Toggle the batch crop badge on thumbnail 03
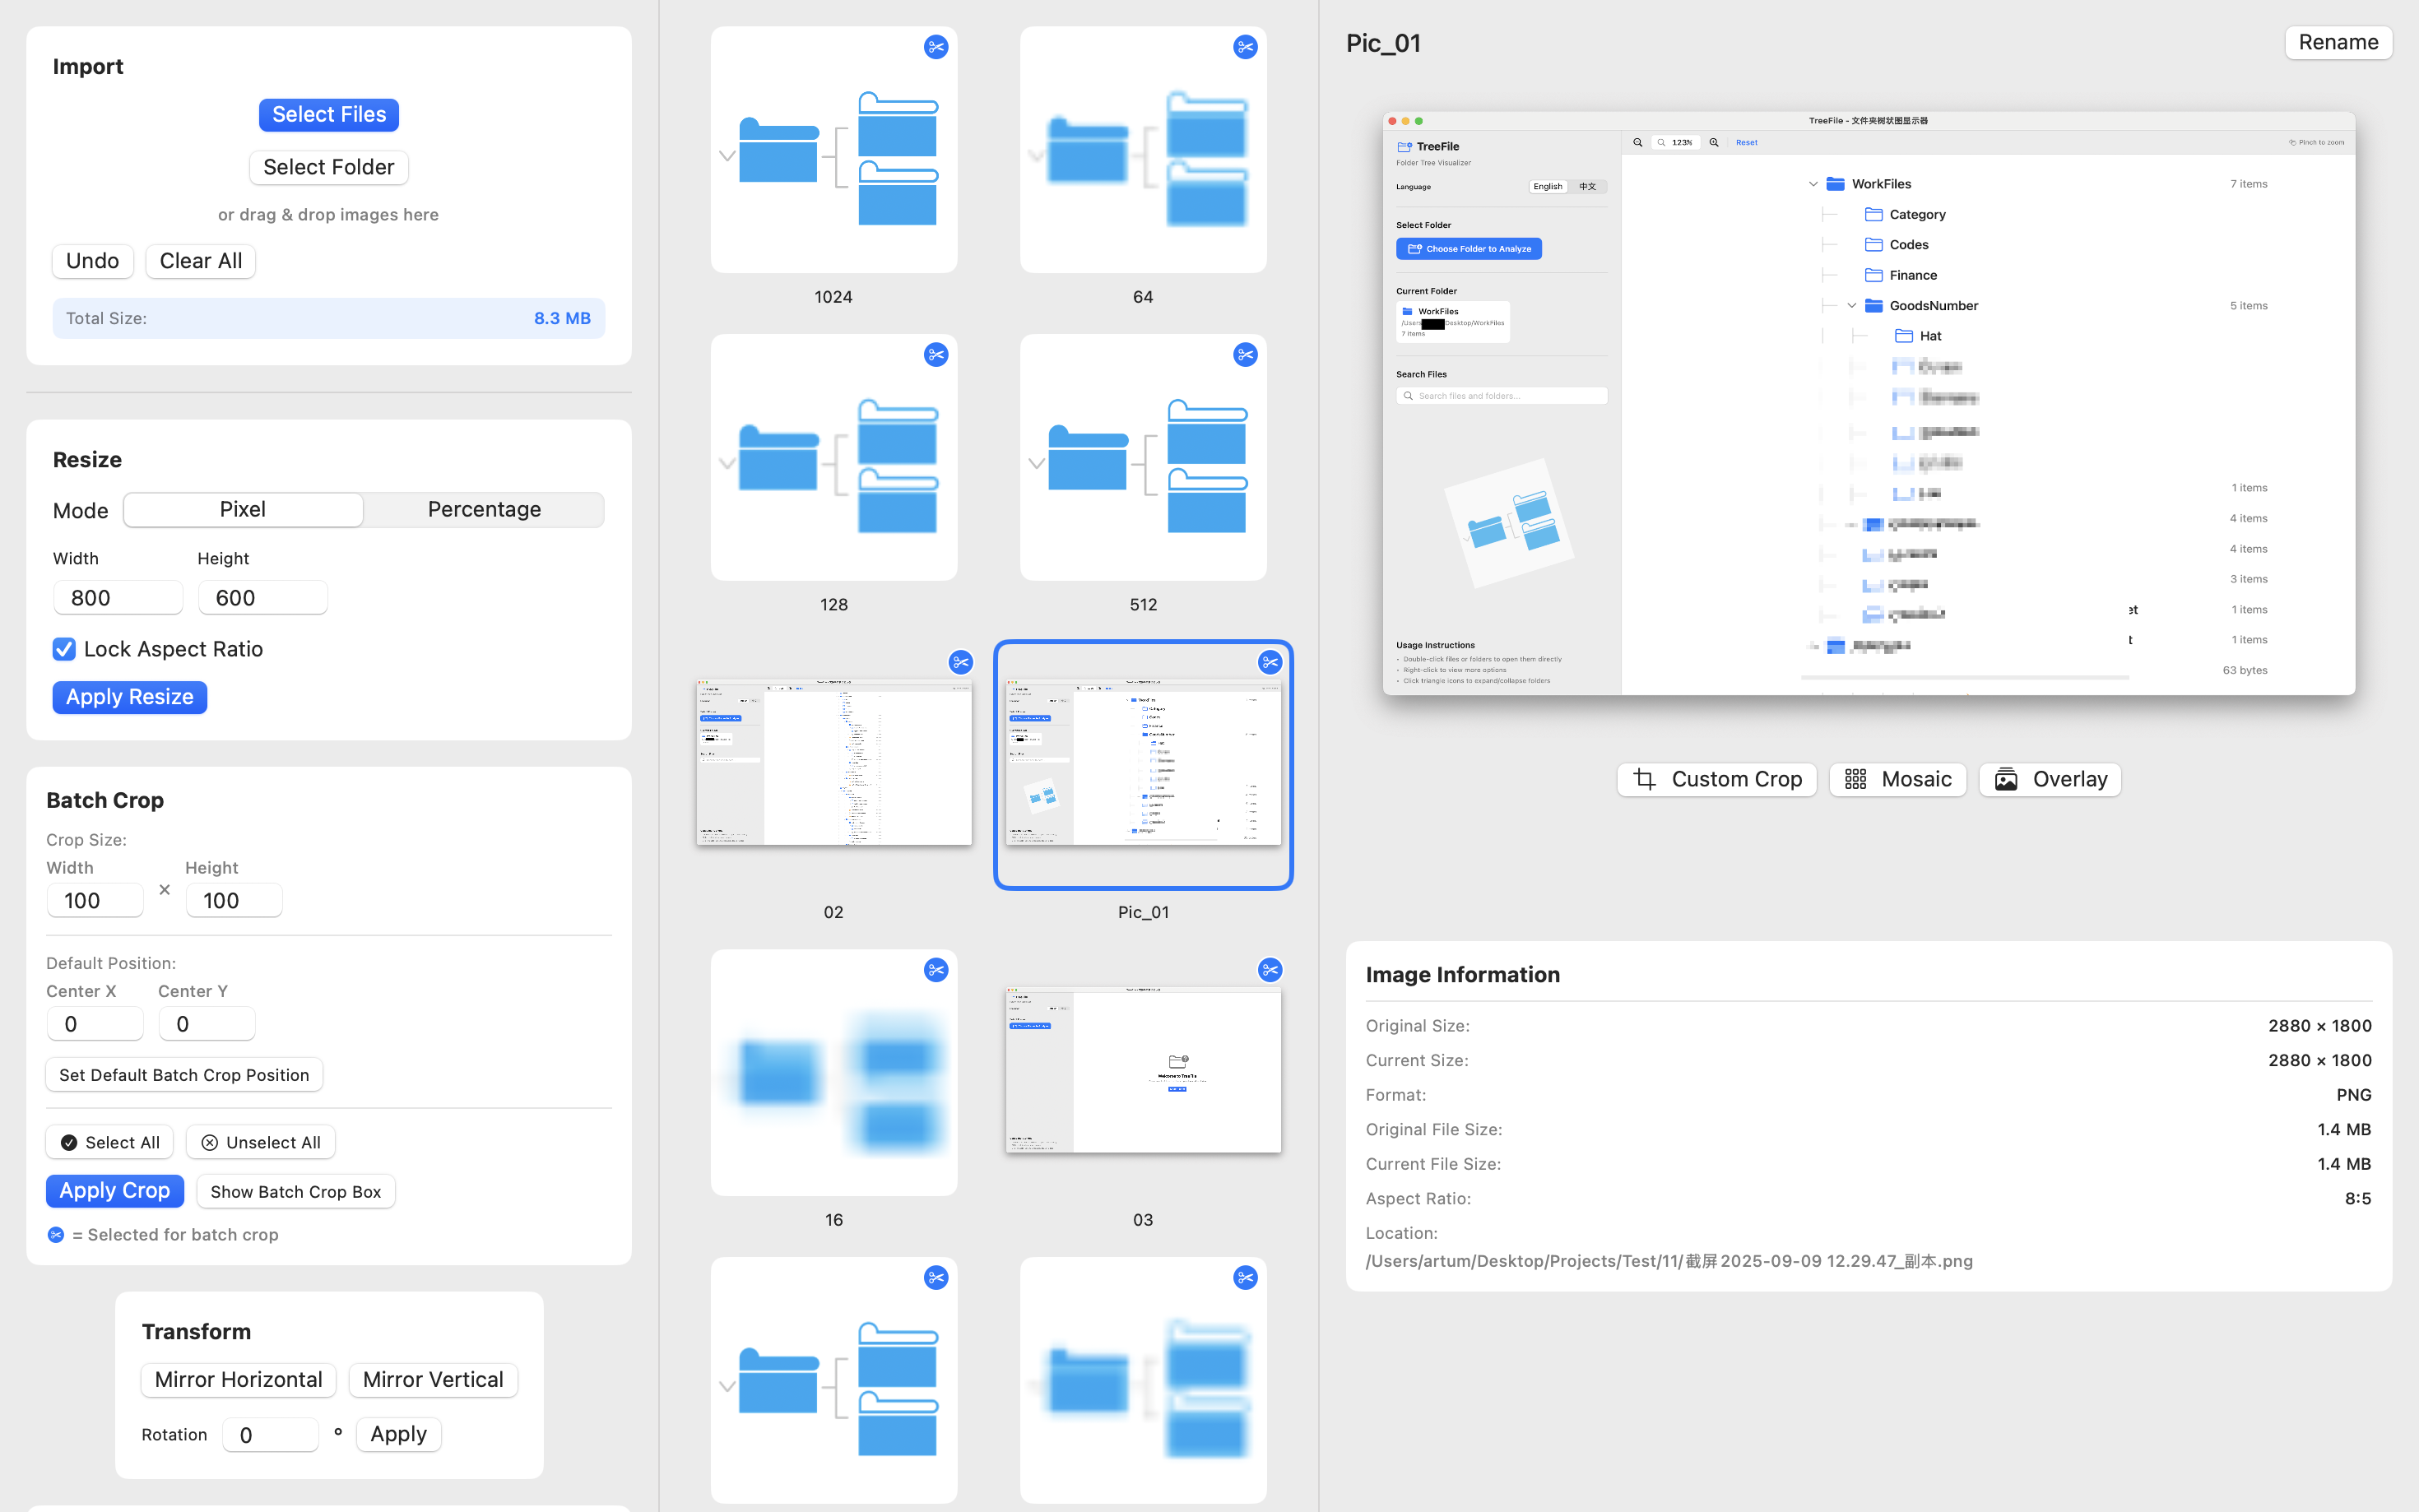This screenshot has height=1512, width=2419. coord(1269,970)
